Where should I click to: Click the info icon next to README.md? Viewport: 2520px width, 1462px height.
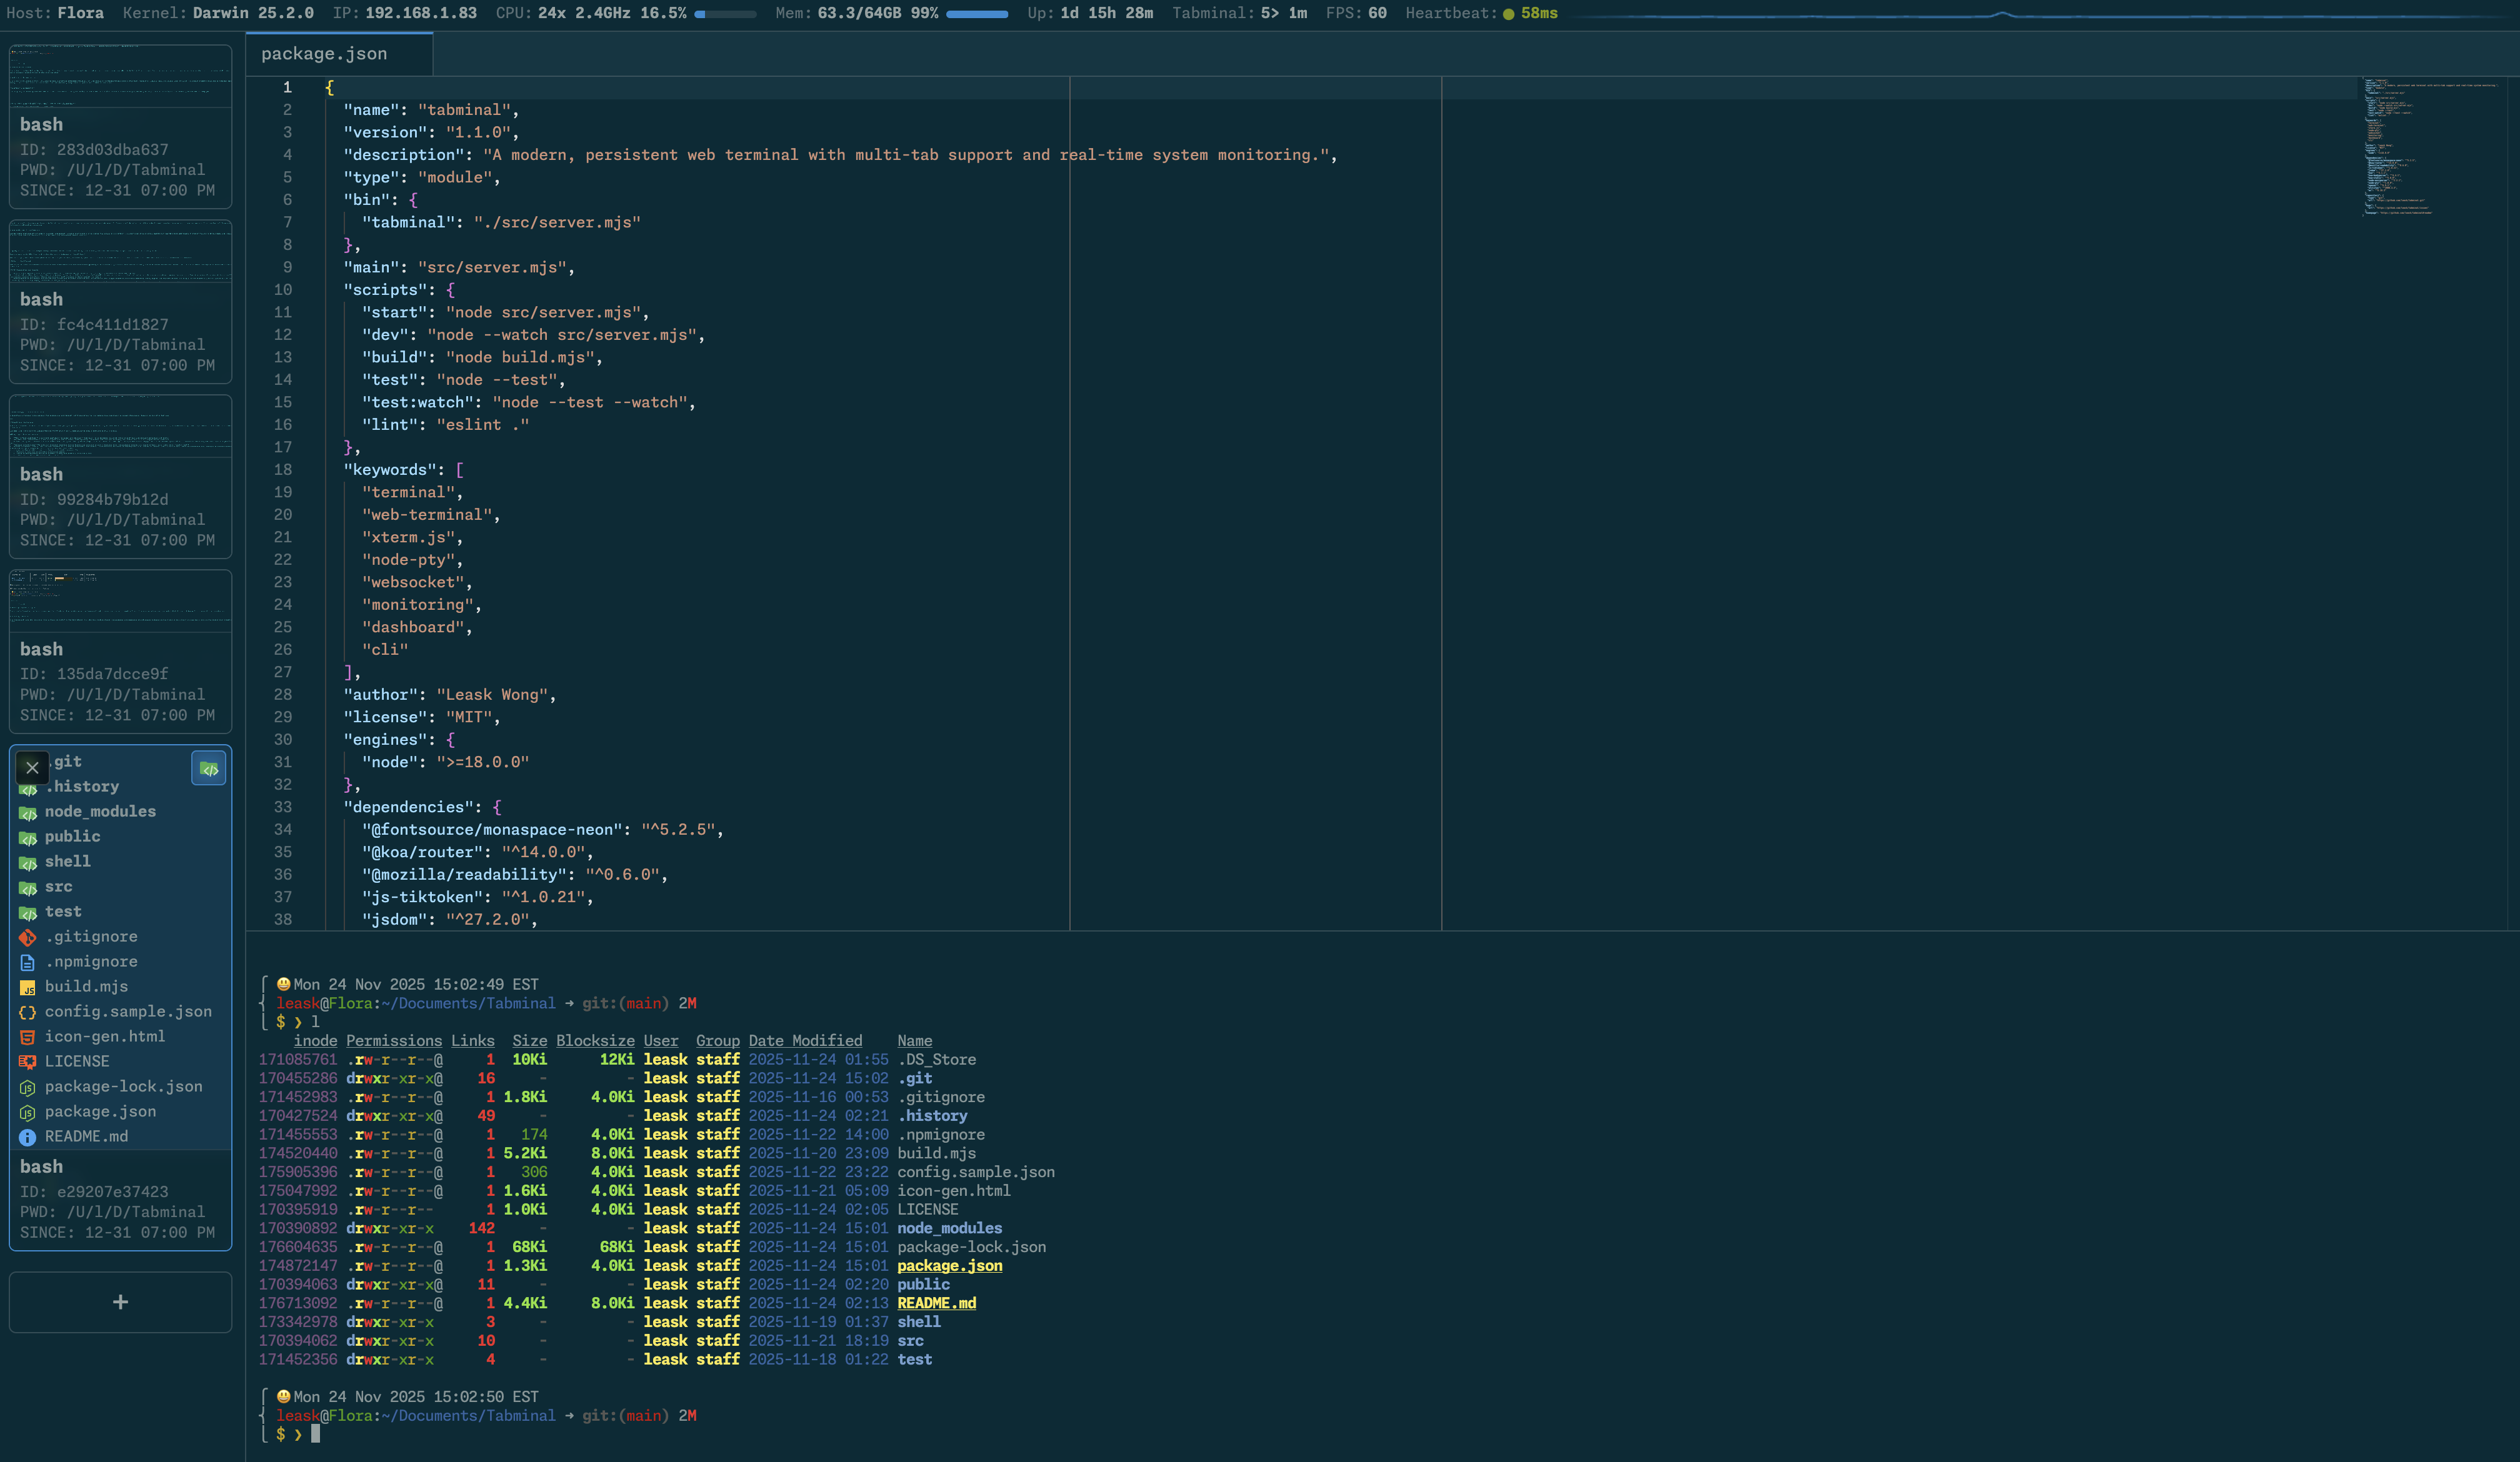click(27, 1137)
